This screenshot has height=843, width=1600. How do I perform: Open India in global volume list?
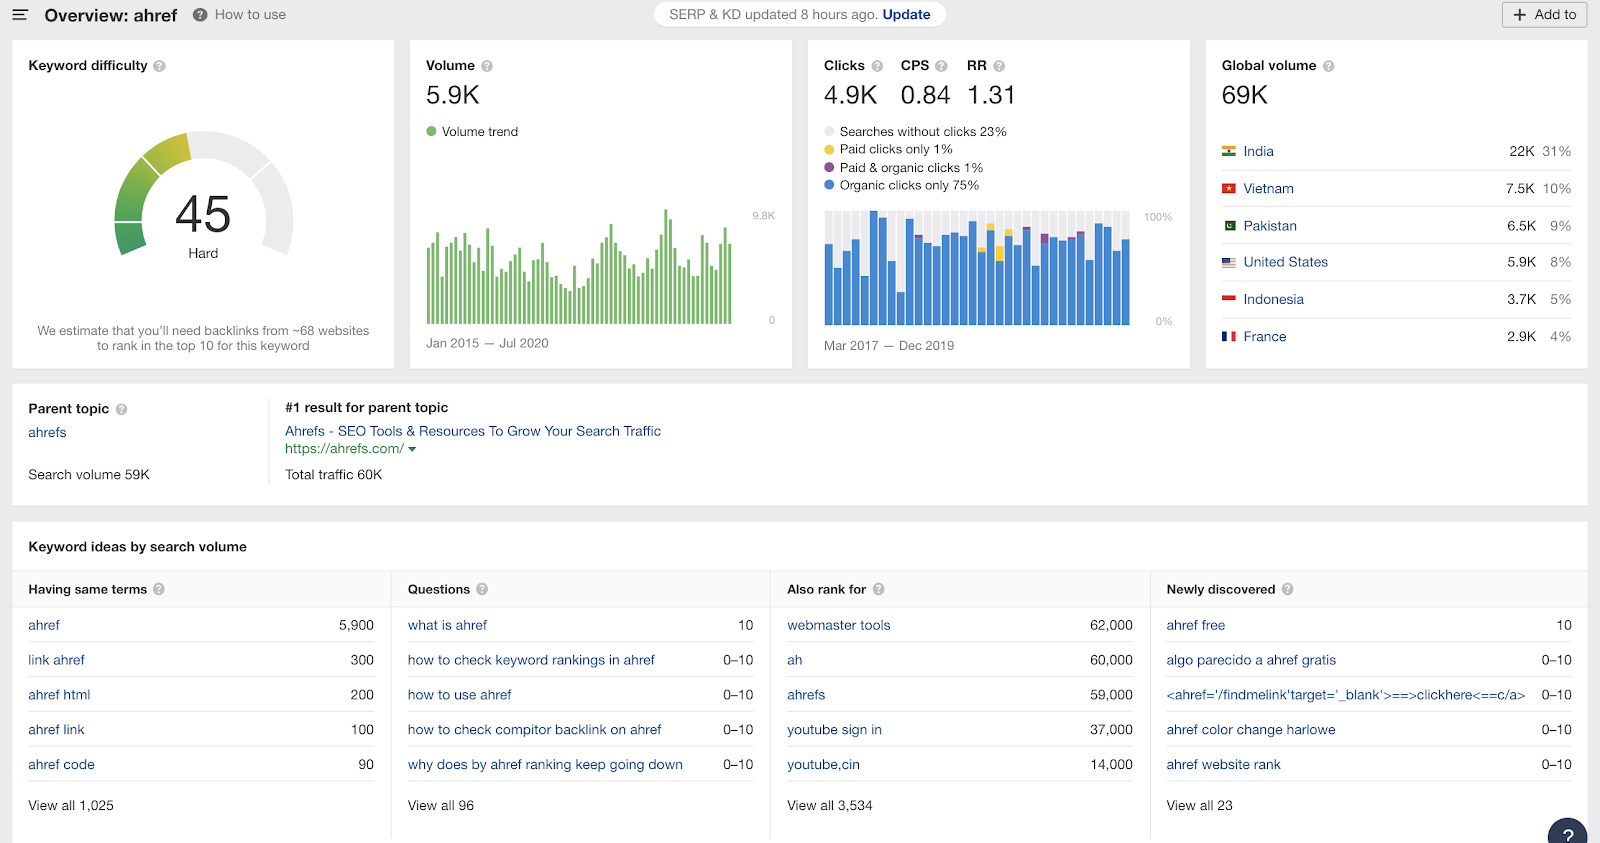point(1258,151)
